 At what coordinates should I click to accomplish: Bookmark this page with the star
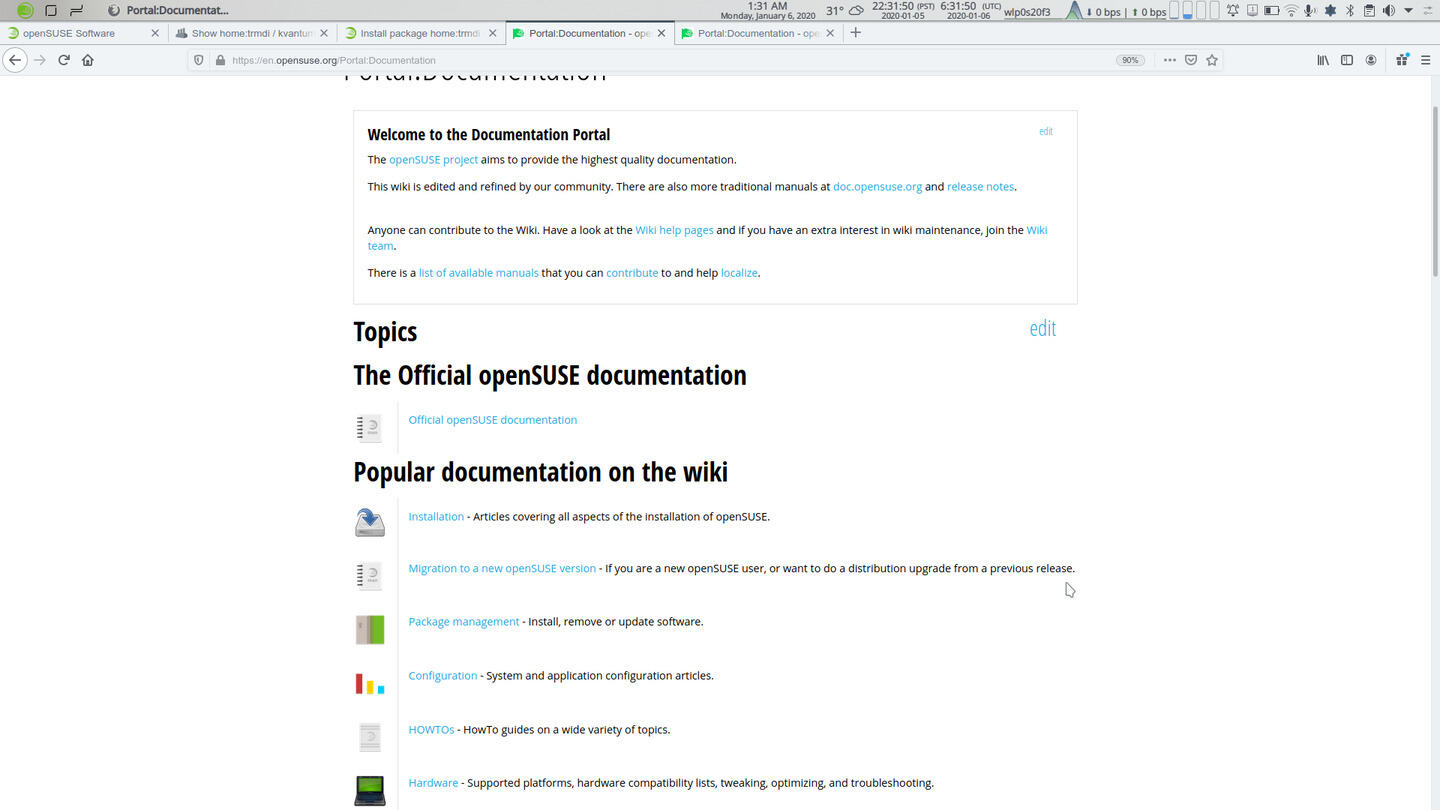(1212, 60)
